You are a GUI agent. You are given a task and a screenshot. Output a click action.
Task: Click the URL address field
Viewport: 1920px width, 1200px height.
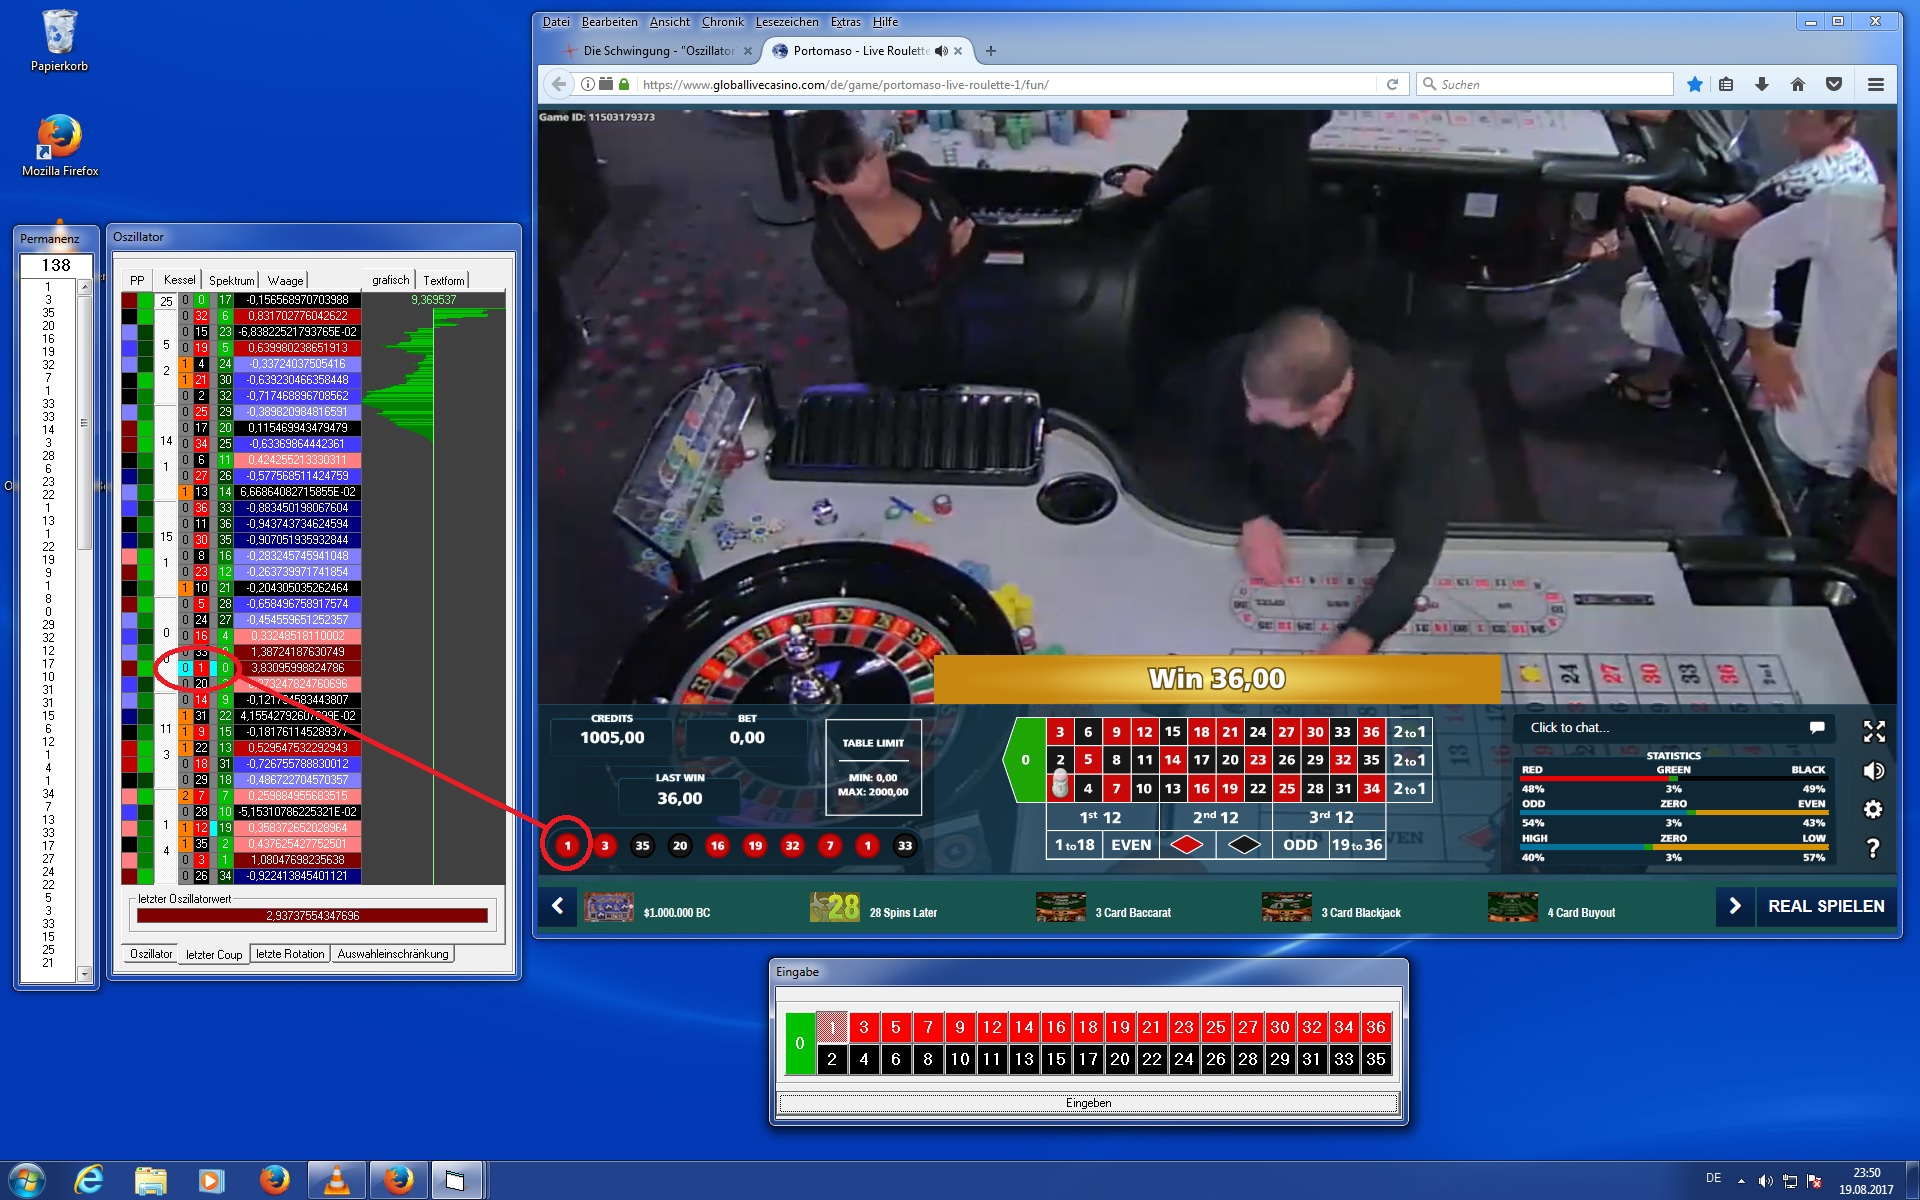(x=1005, y=85)
